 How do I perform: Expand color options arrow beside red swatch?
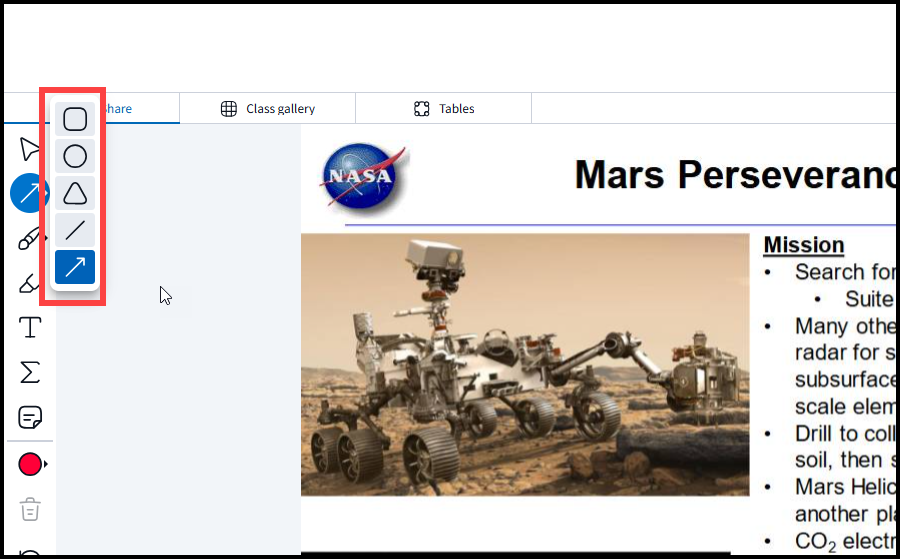[x=45, y=464]
